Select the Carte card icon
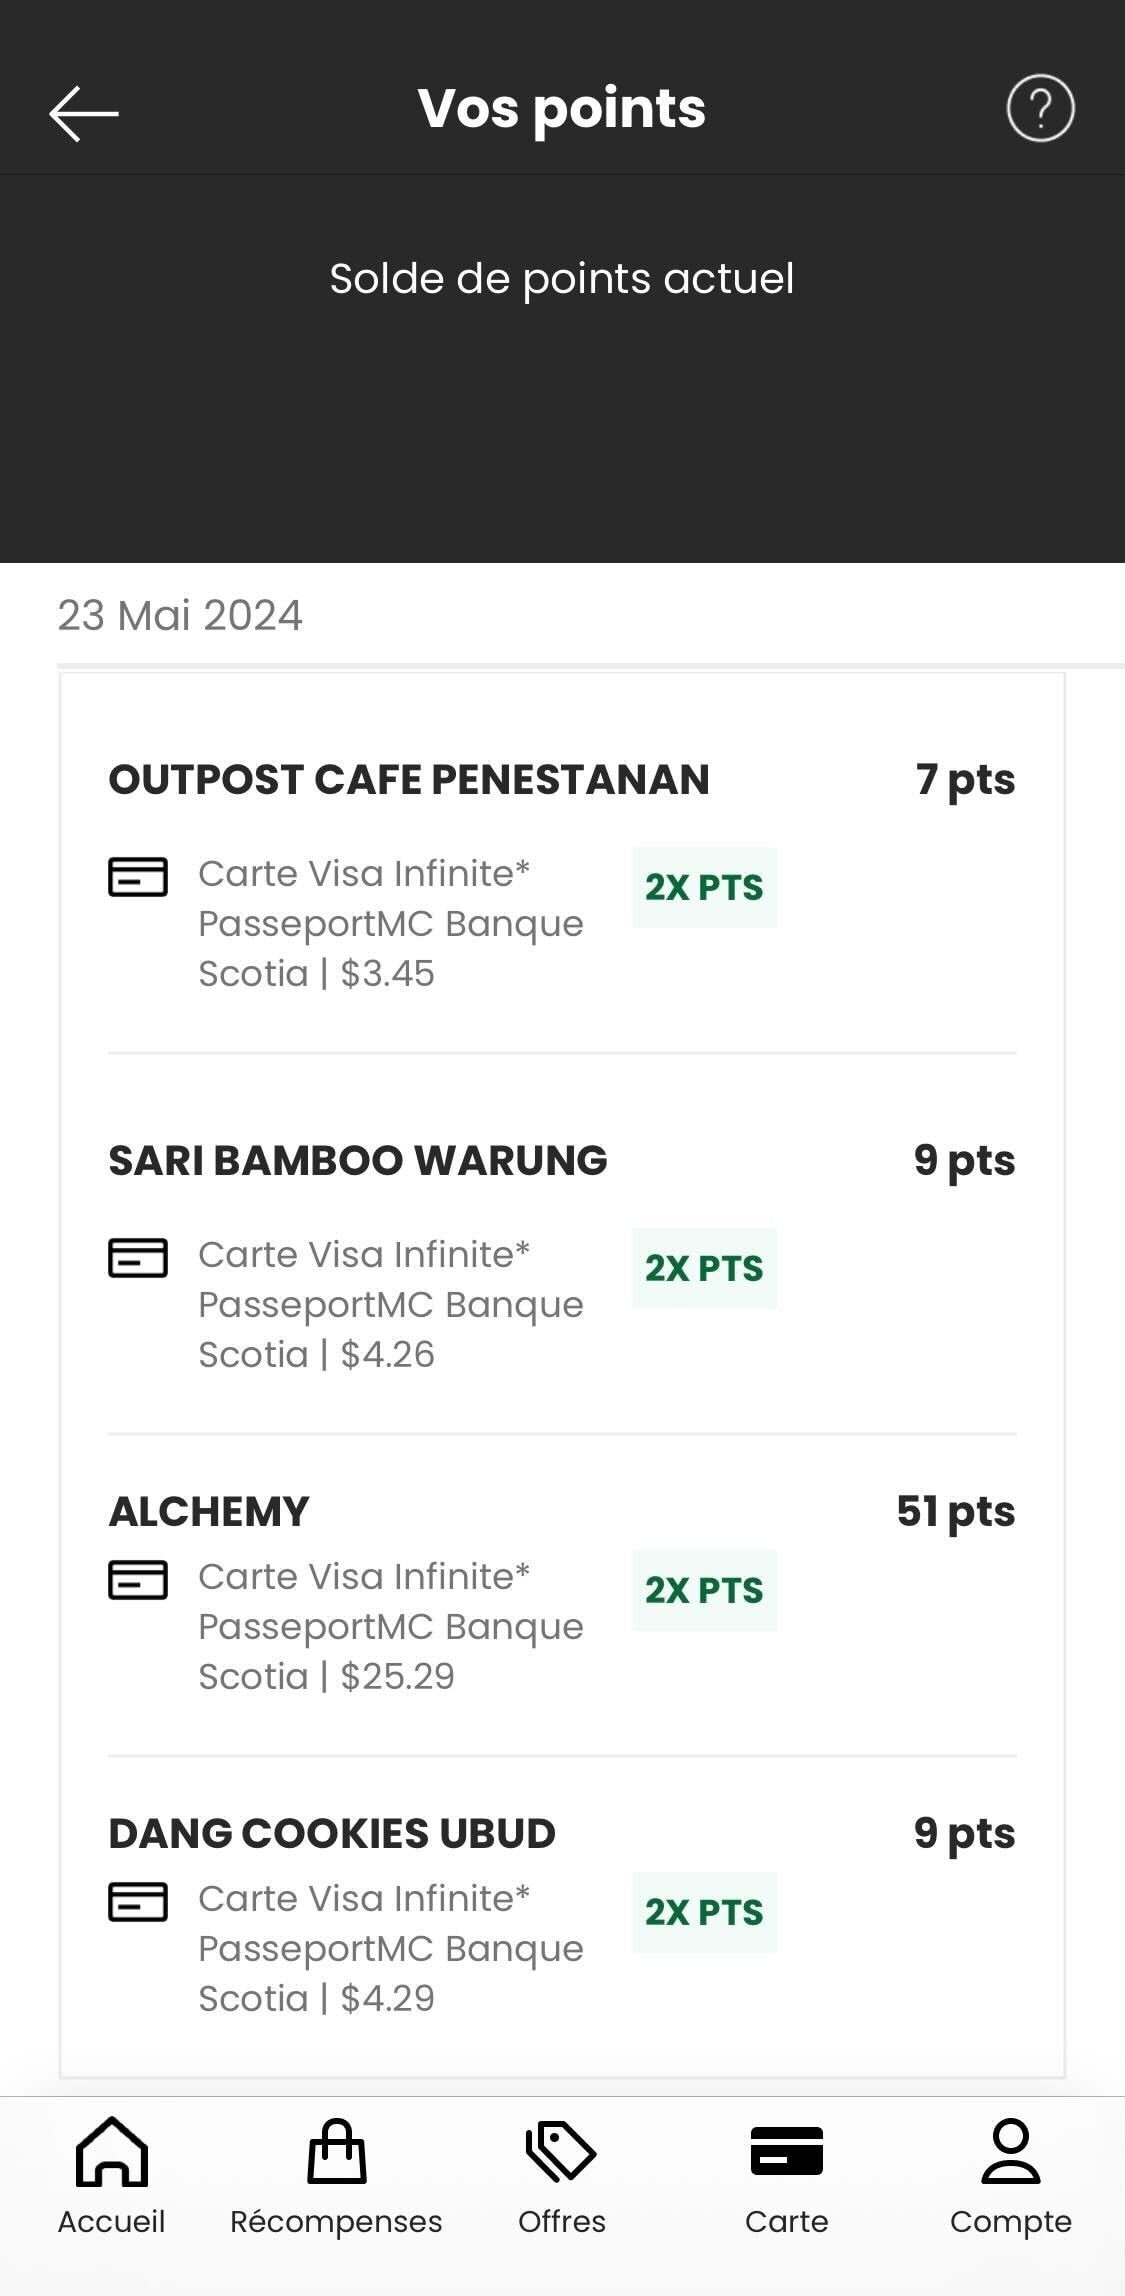The width and height of the screenshot is (1125, 2296). [x=787, y=2152]
